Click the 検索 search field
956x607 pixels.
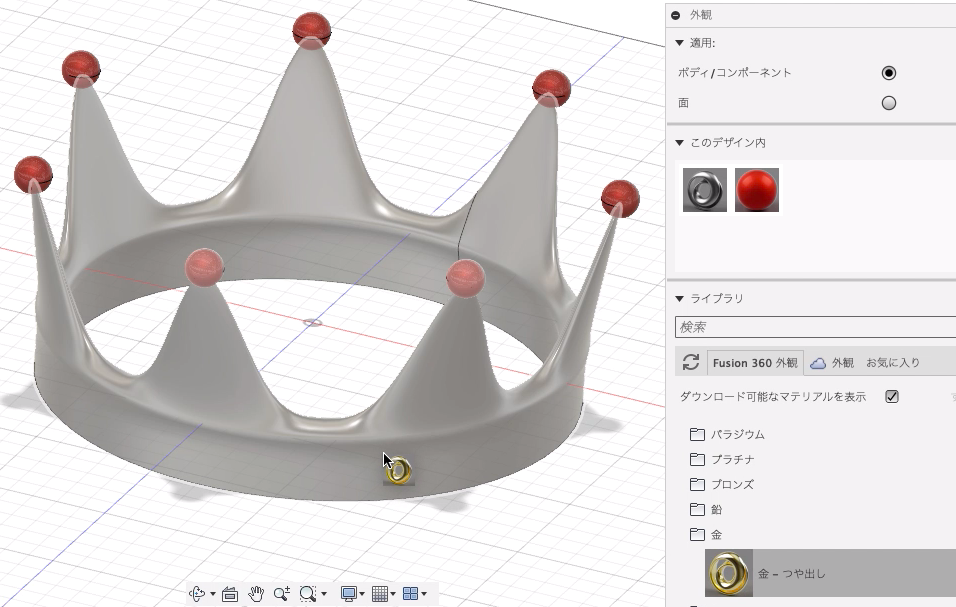point(815,327)
